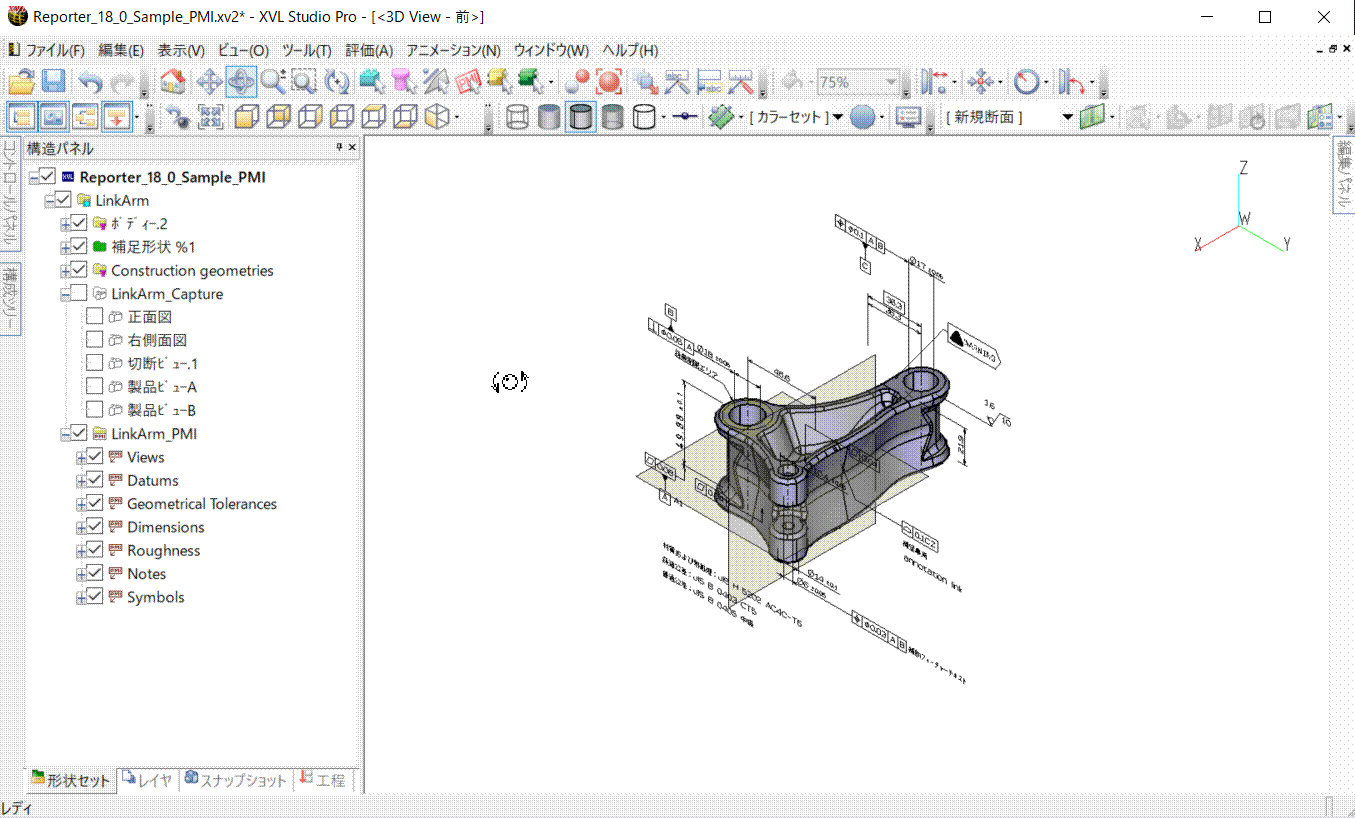1355x818 pixels.
Task: Uncheck the ボディー.2 checkbox
Action: 81,223
